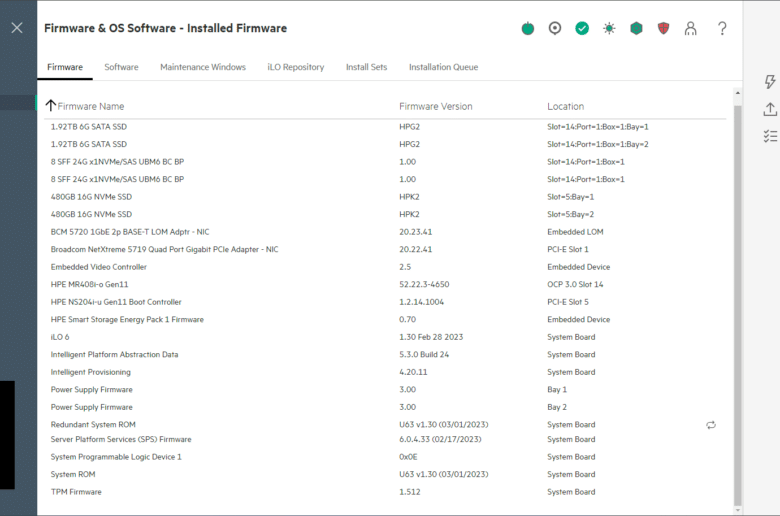
Task: Click the green checkmark health status icon
Action: pyautogui.click(x=582, y=28)
